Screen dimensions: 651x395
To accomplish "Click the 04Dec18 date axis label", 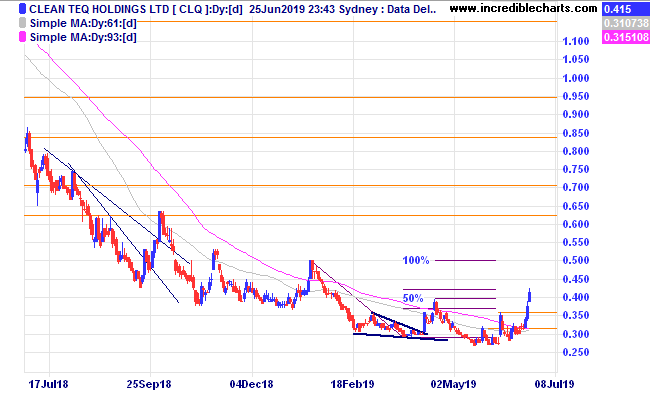I will pos(251,384).
